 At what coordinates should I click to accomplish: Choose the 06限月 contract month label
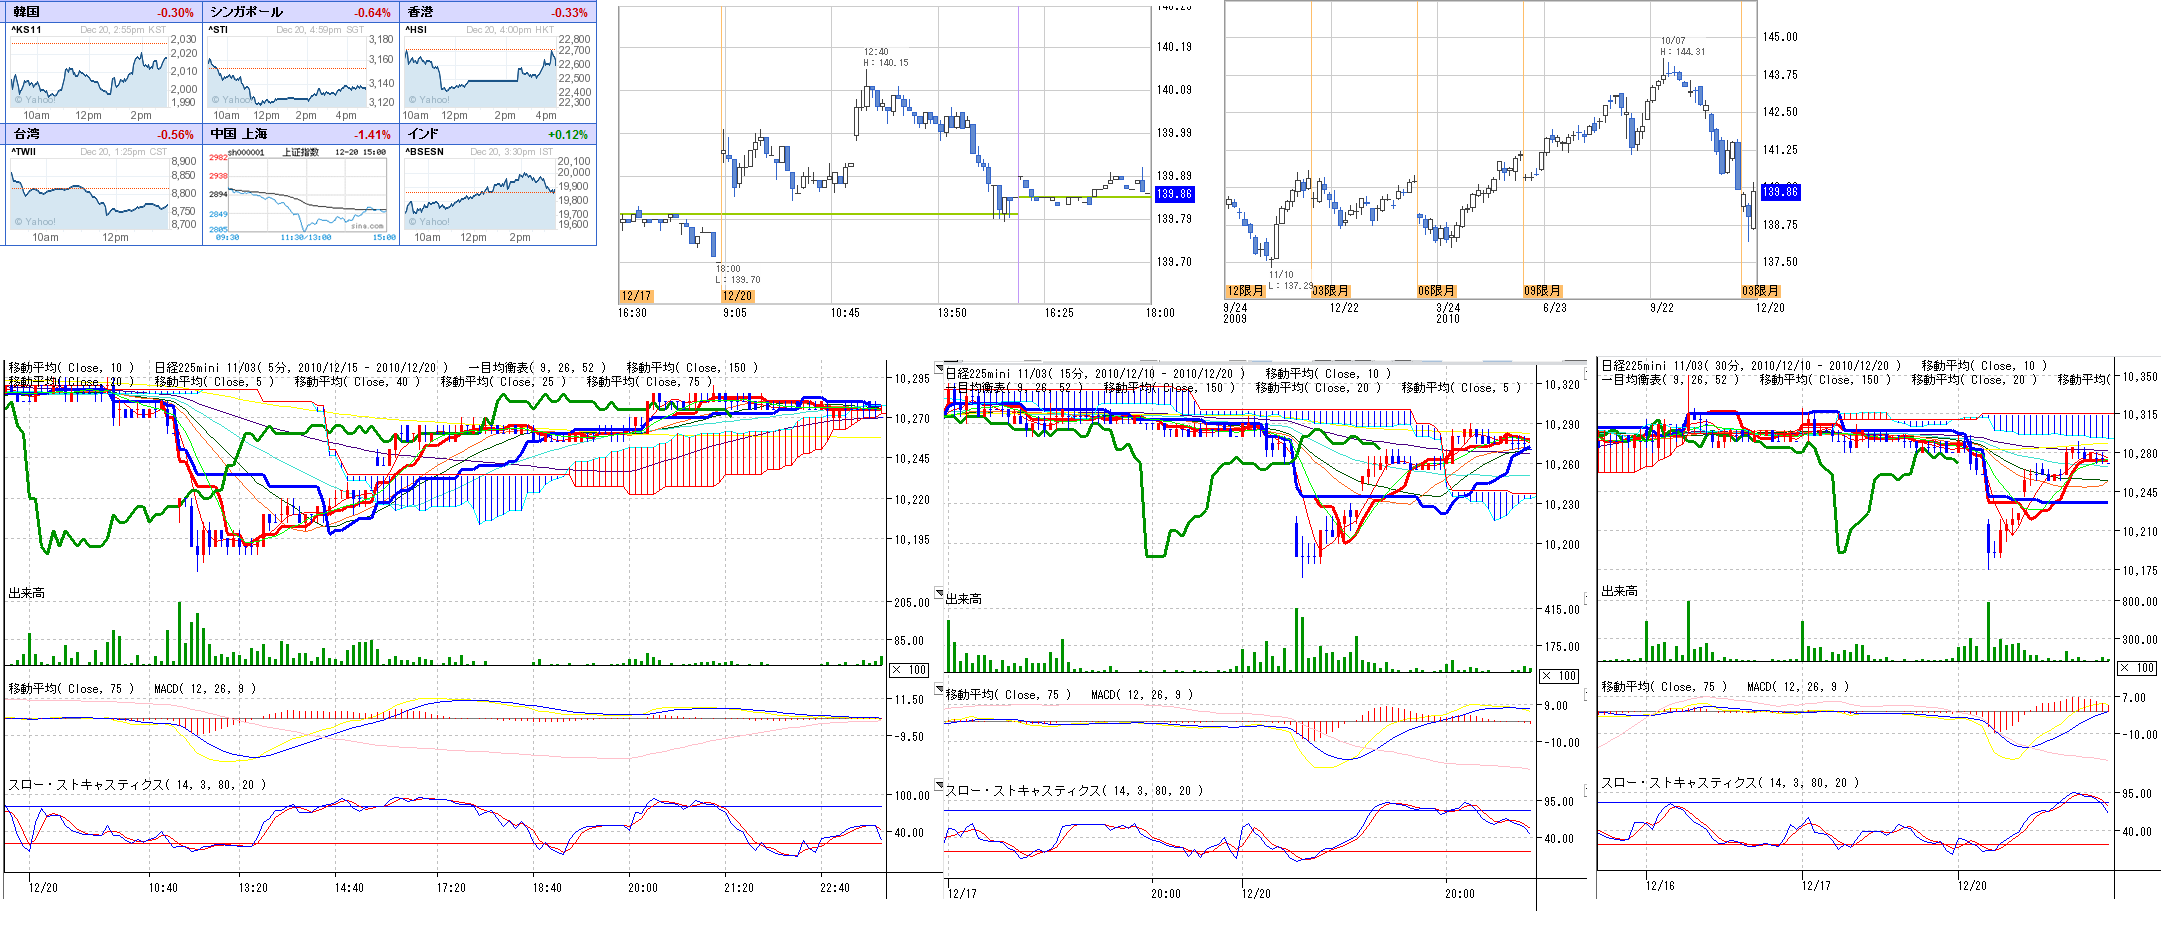[1436, 291]
